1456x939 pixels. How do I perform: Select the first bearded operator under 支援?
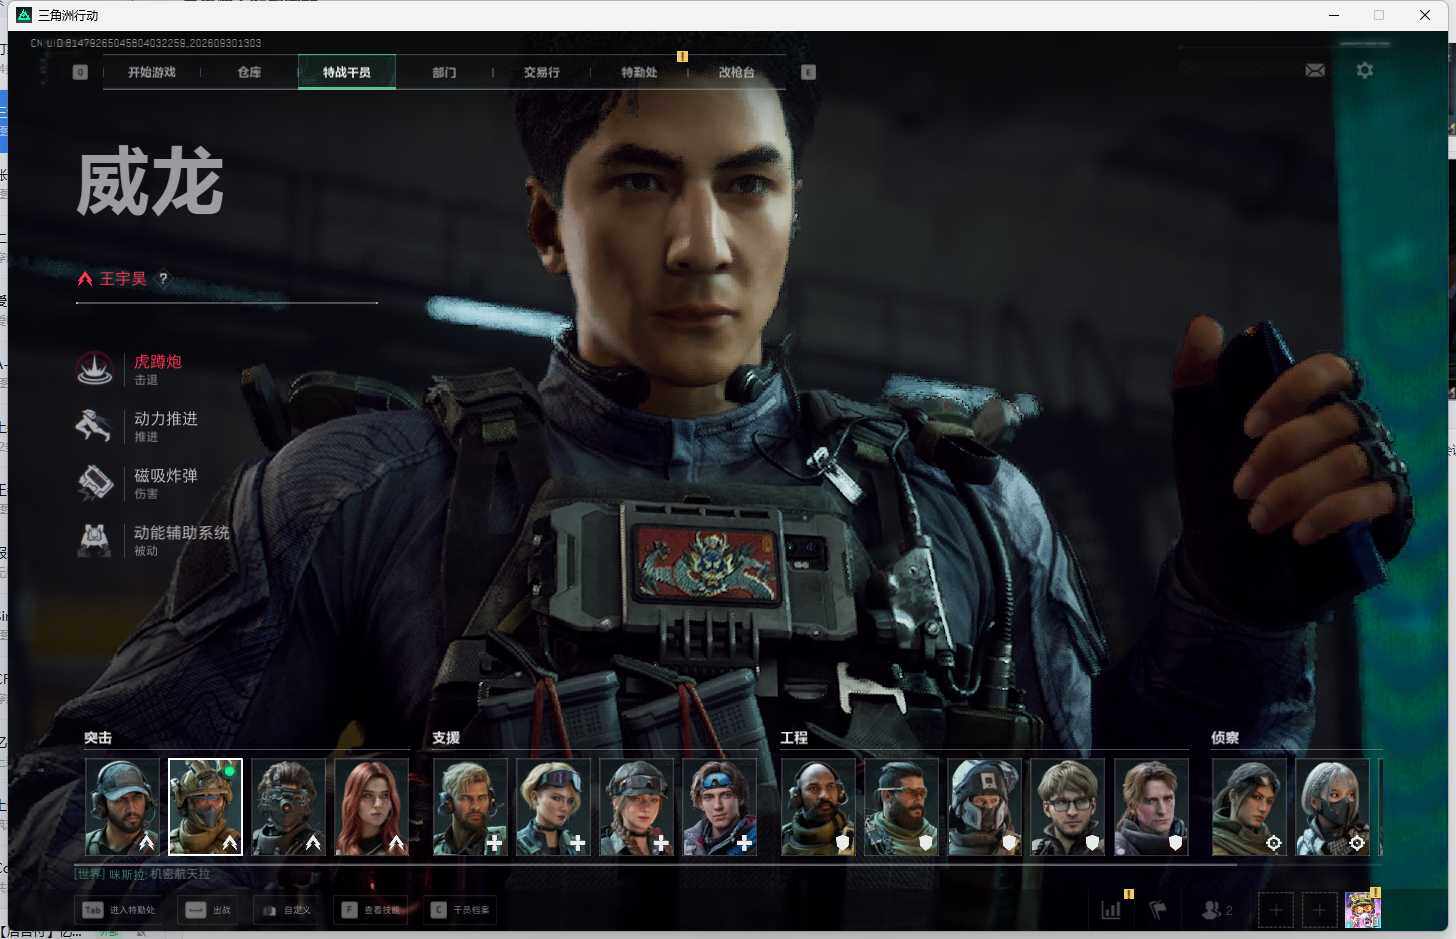point(470,807)
